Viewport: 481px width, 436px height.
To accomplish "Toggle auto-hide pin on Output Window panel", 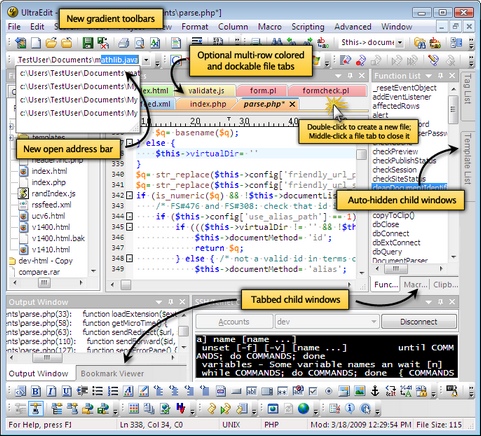I will tap(171, 302).
